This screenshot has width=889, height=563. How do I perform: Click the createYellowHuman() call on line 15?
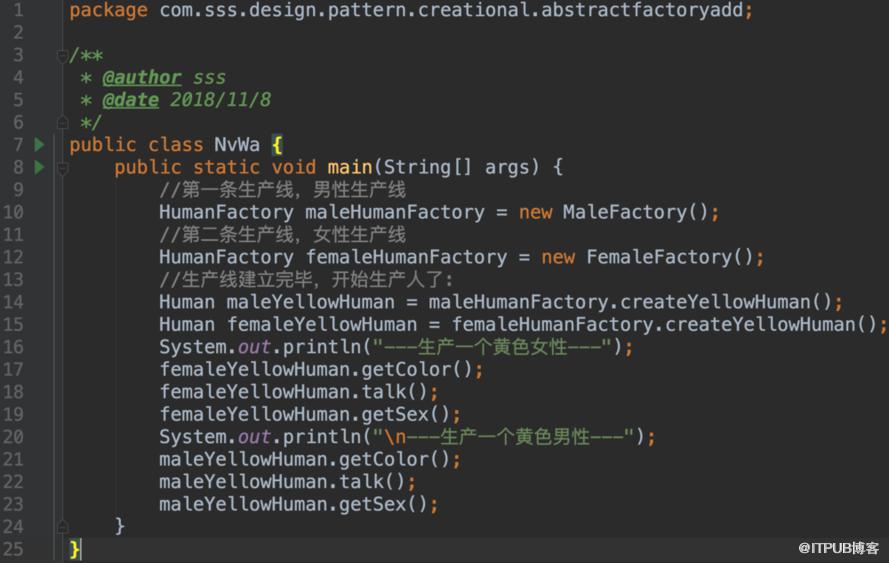coord(771,324)
